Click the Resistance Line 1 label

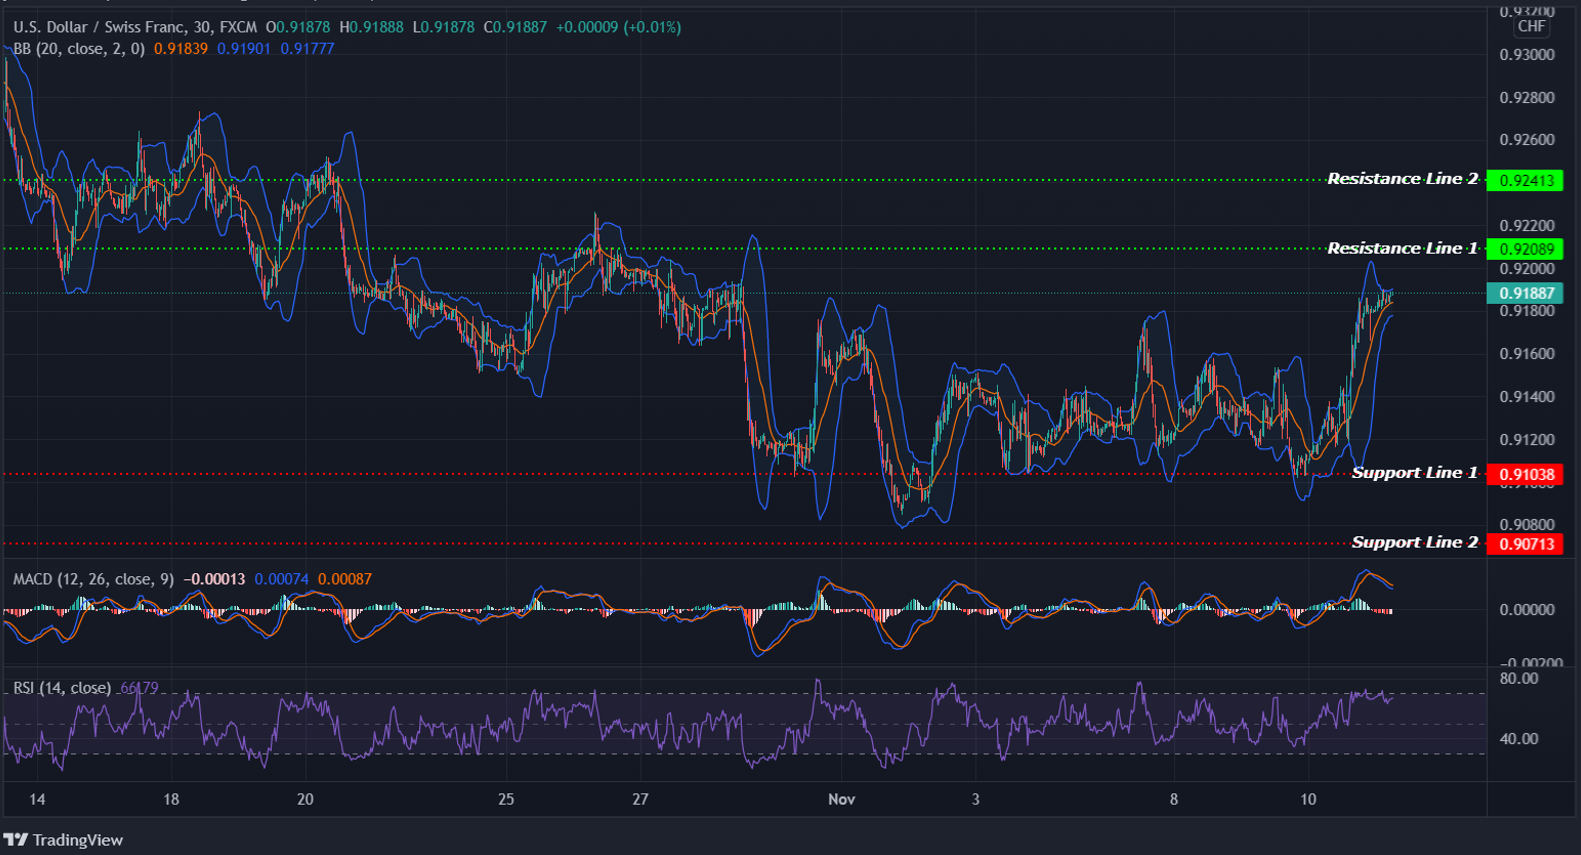click(1402, 248)
